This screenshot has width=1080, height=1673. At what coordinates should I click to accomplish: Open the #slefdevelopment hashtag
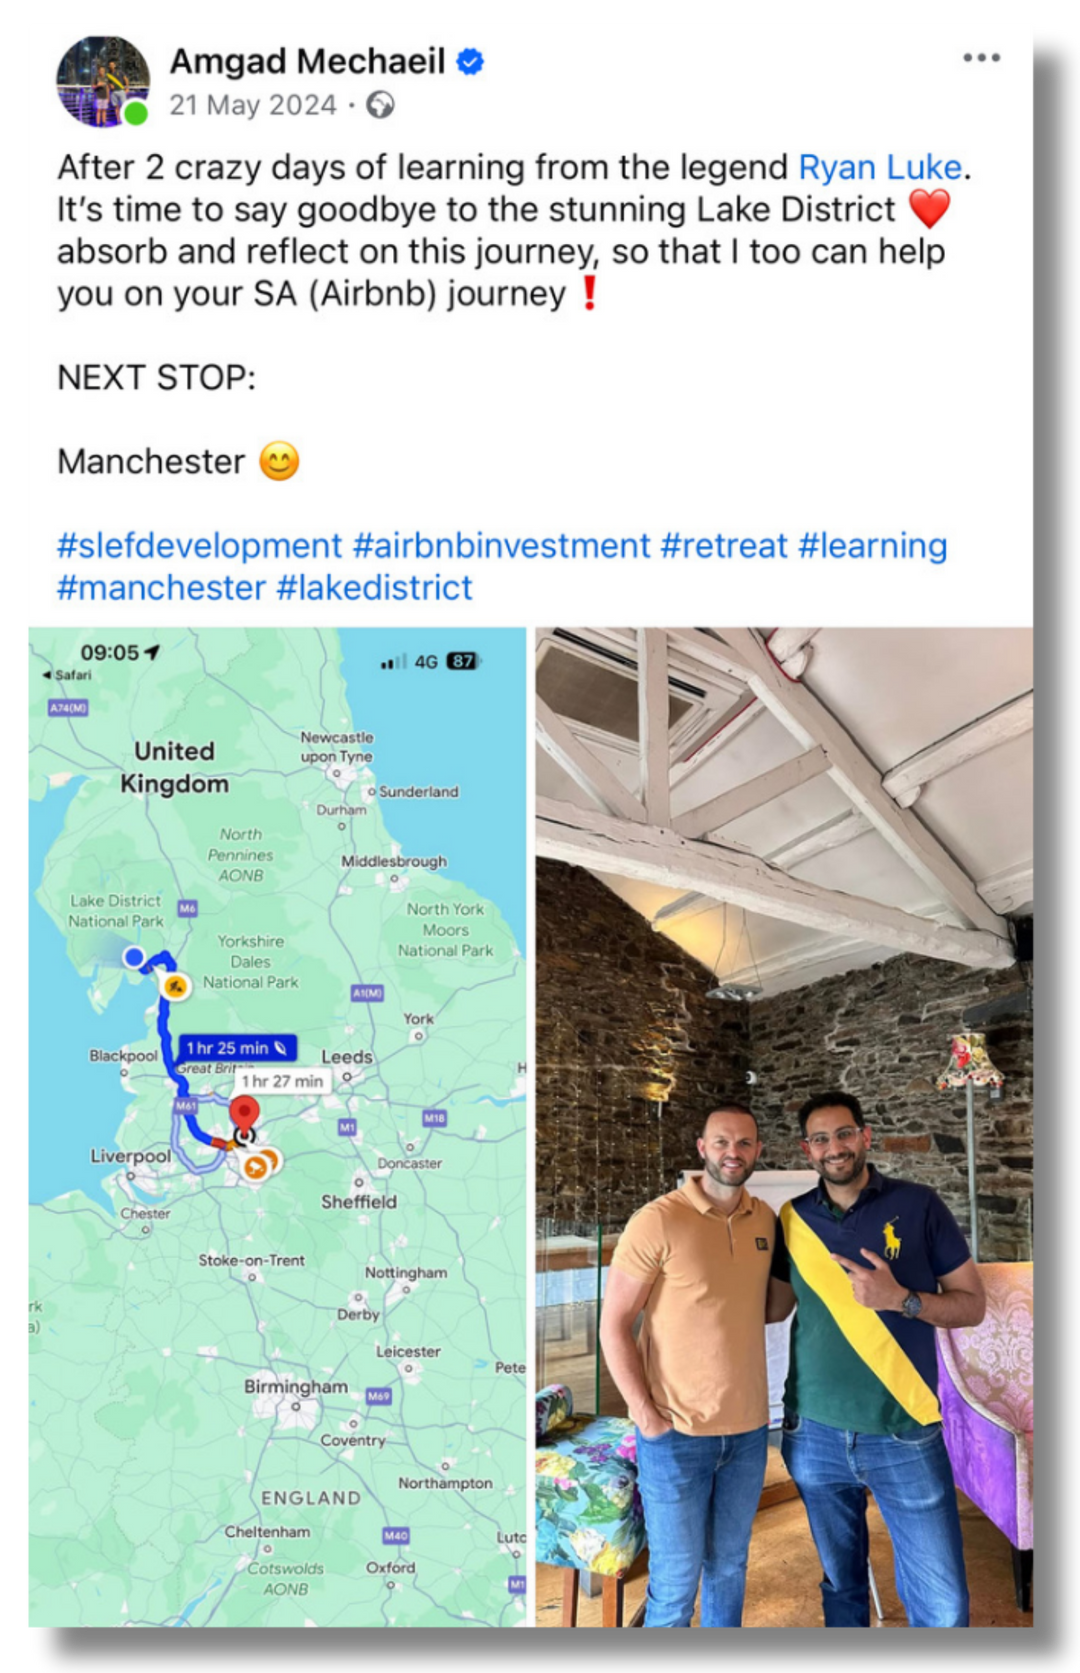pyautogui.click(x=199, y=546)
